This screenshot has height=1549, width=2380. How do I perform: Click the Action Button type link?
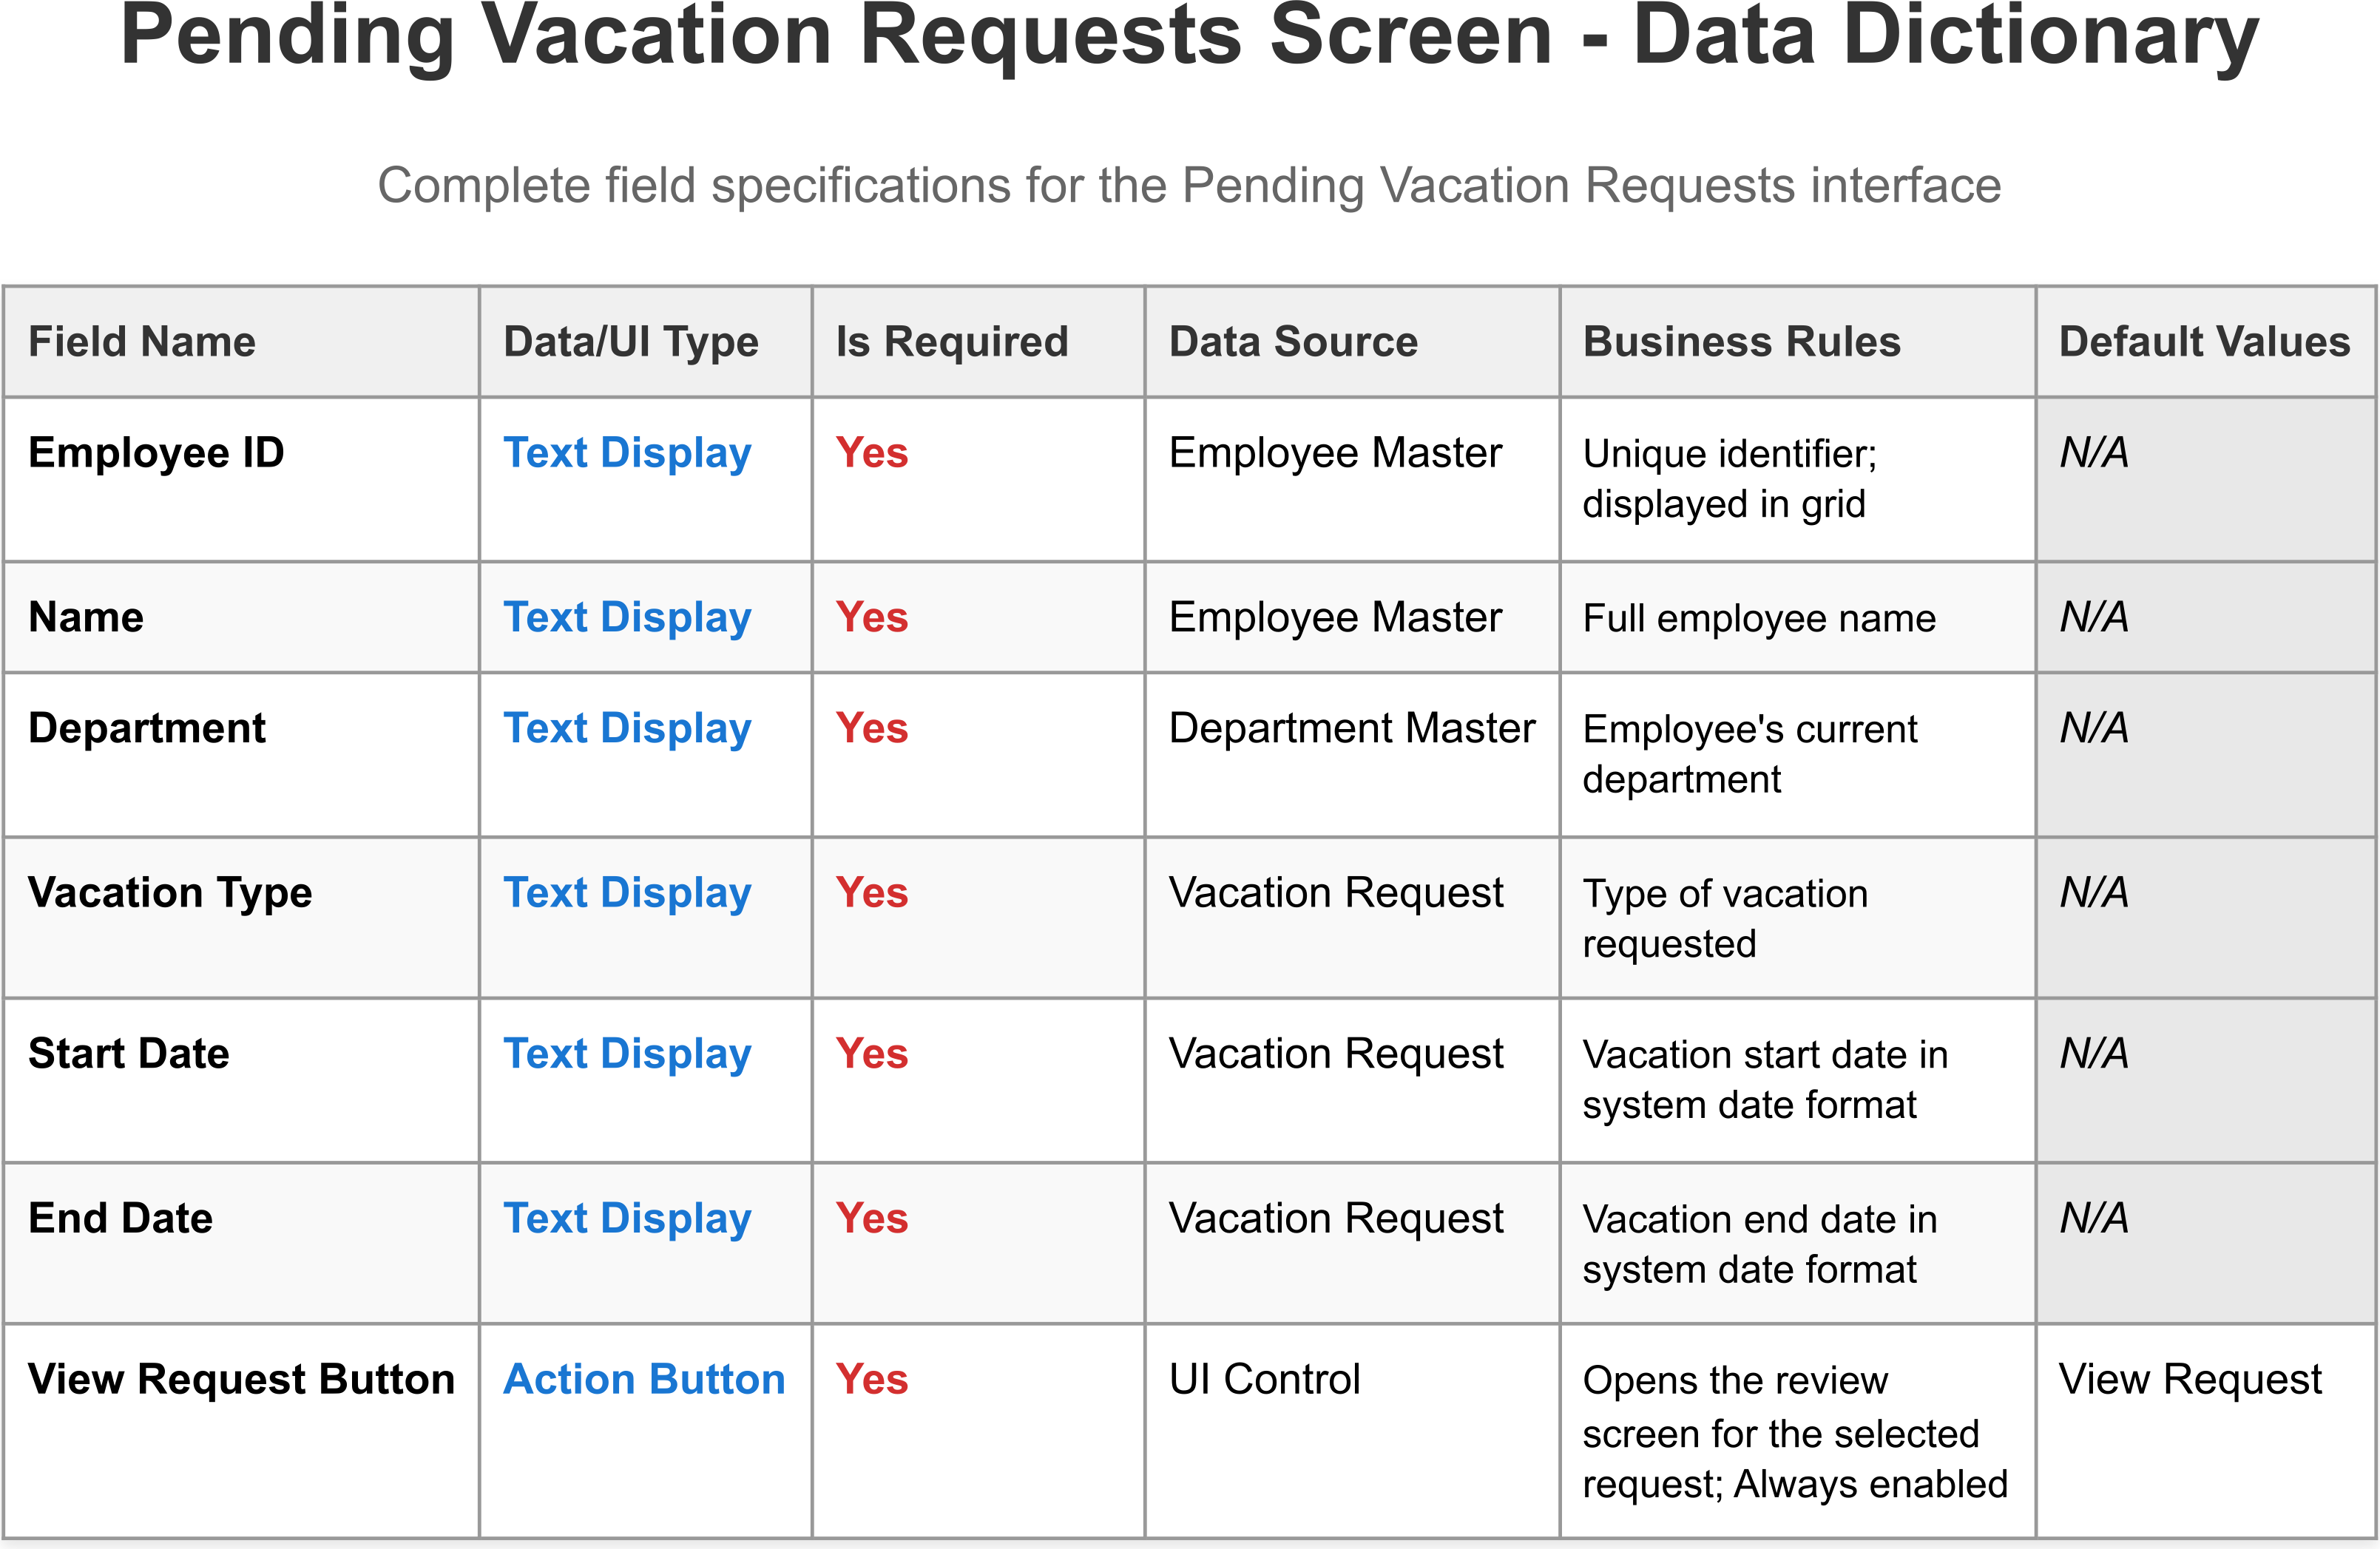pyautogui.click(x=644, y=1379)
